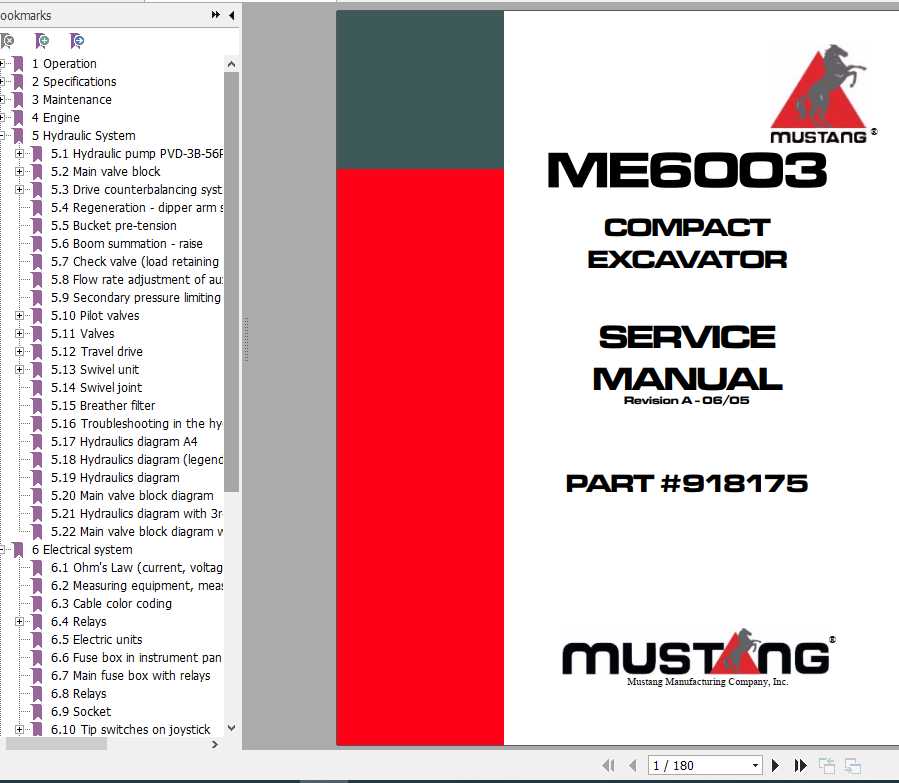Click the single page view icon in status bar
Viewport: 899px width, 783px height.
(827, 765)
